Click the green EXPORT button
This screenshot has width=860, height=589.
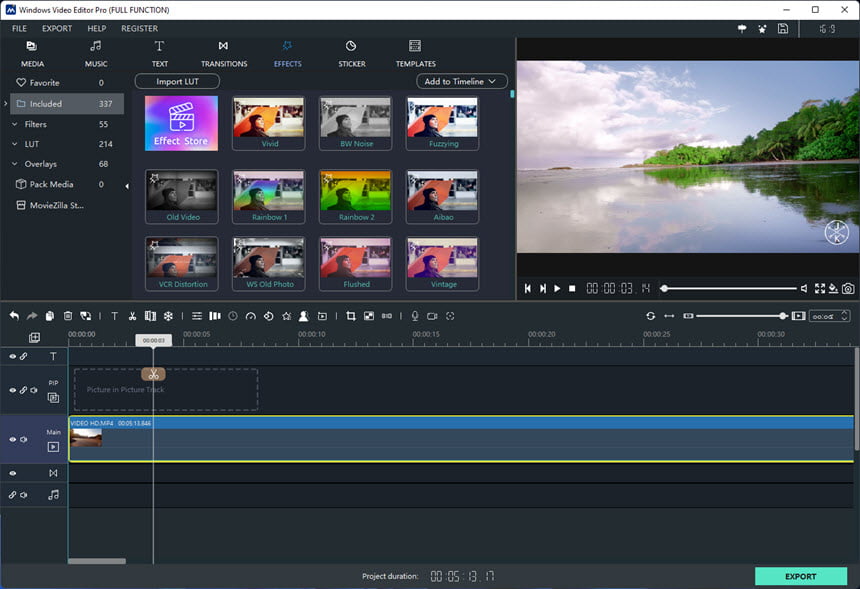click(801, 576)
